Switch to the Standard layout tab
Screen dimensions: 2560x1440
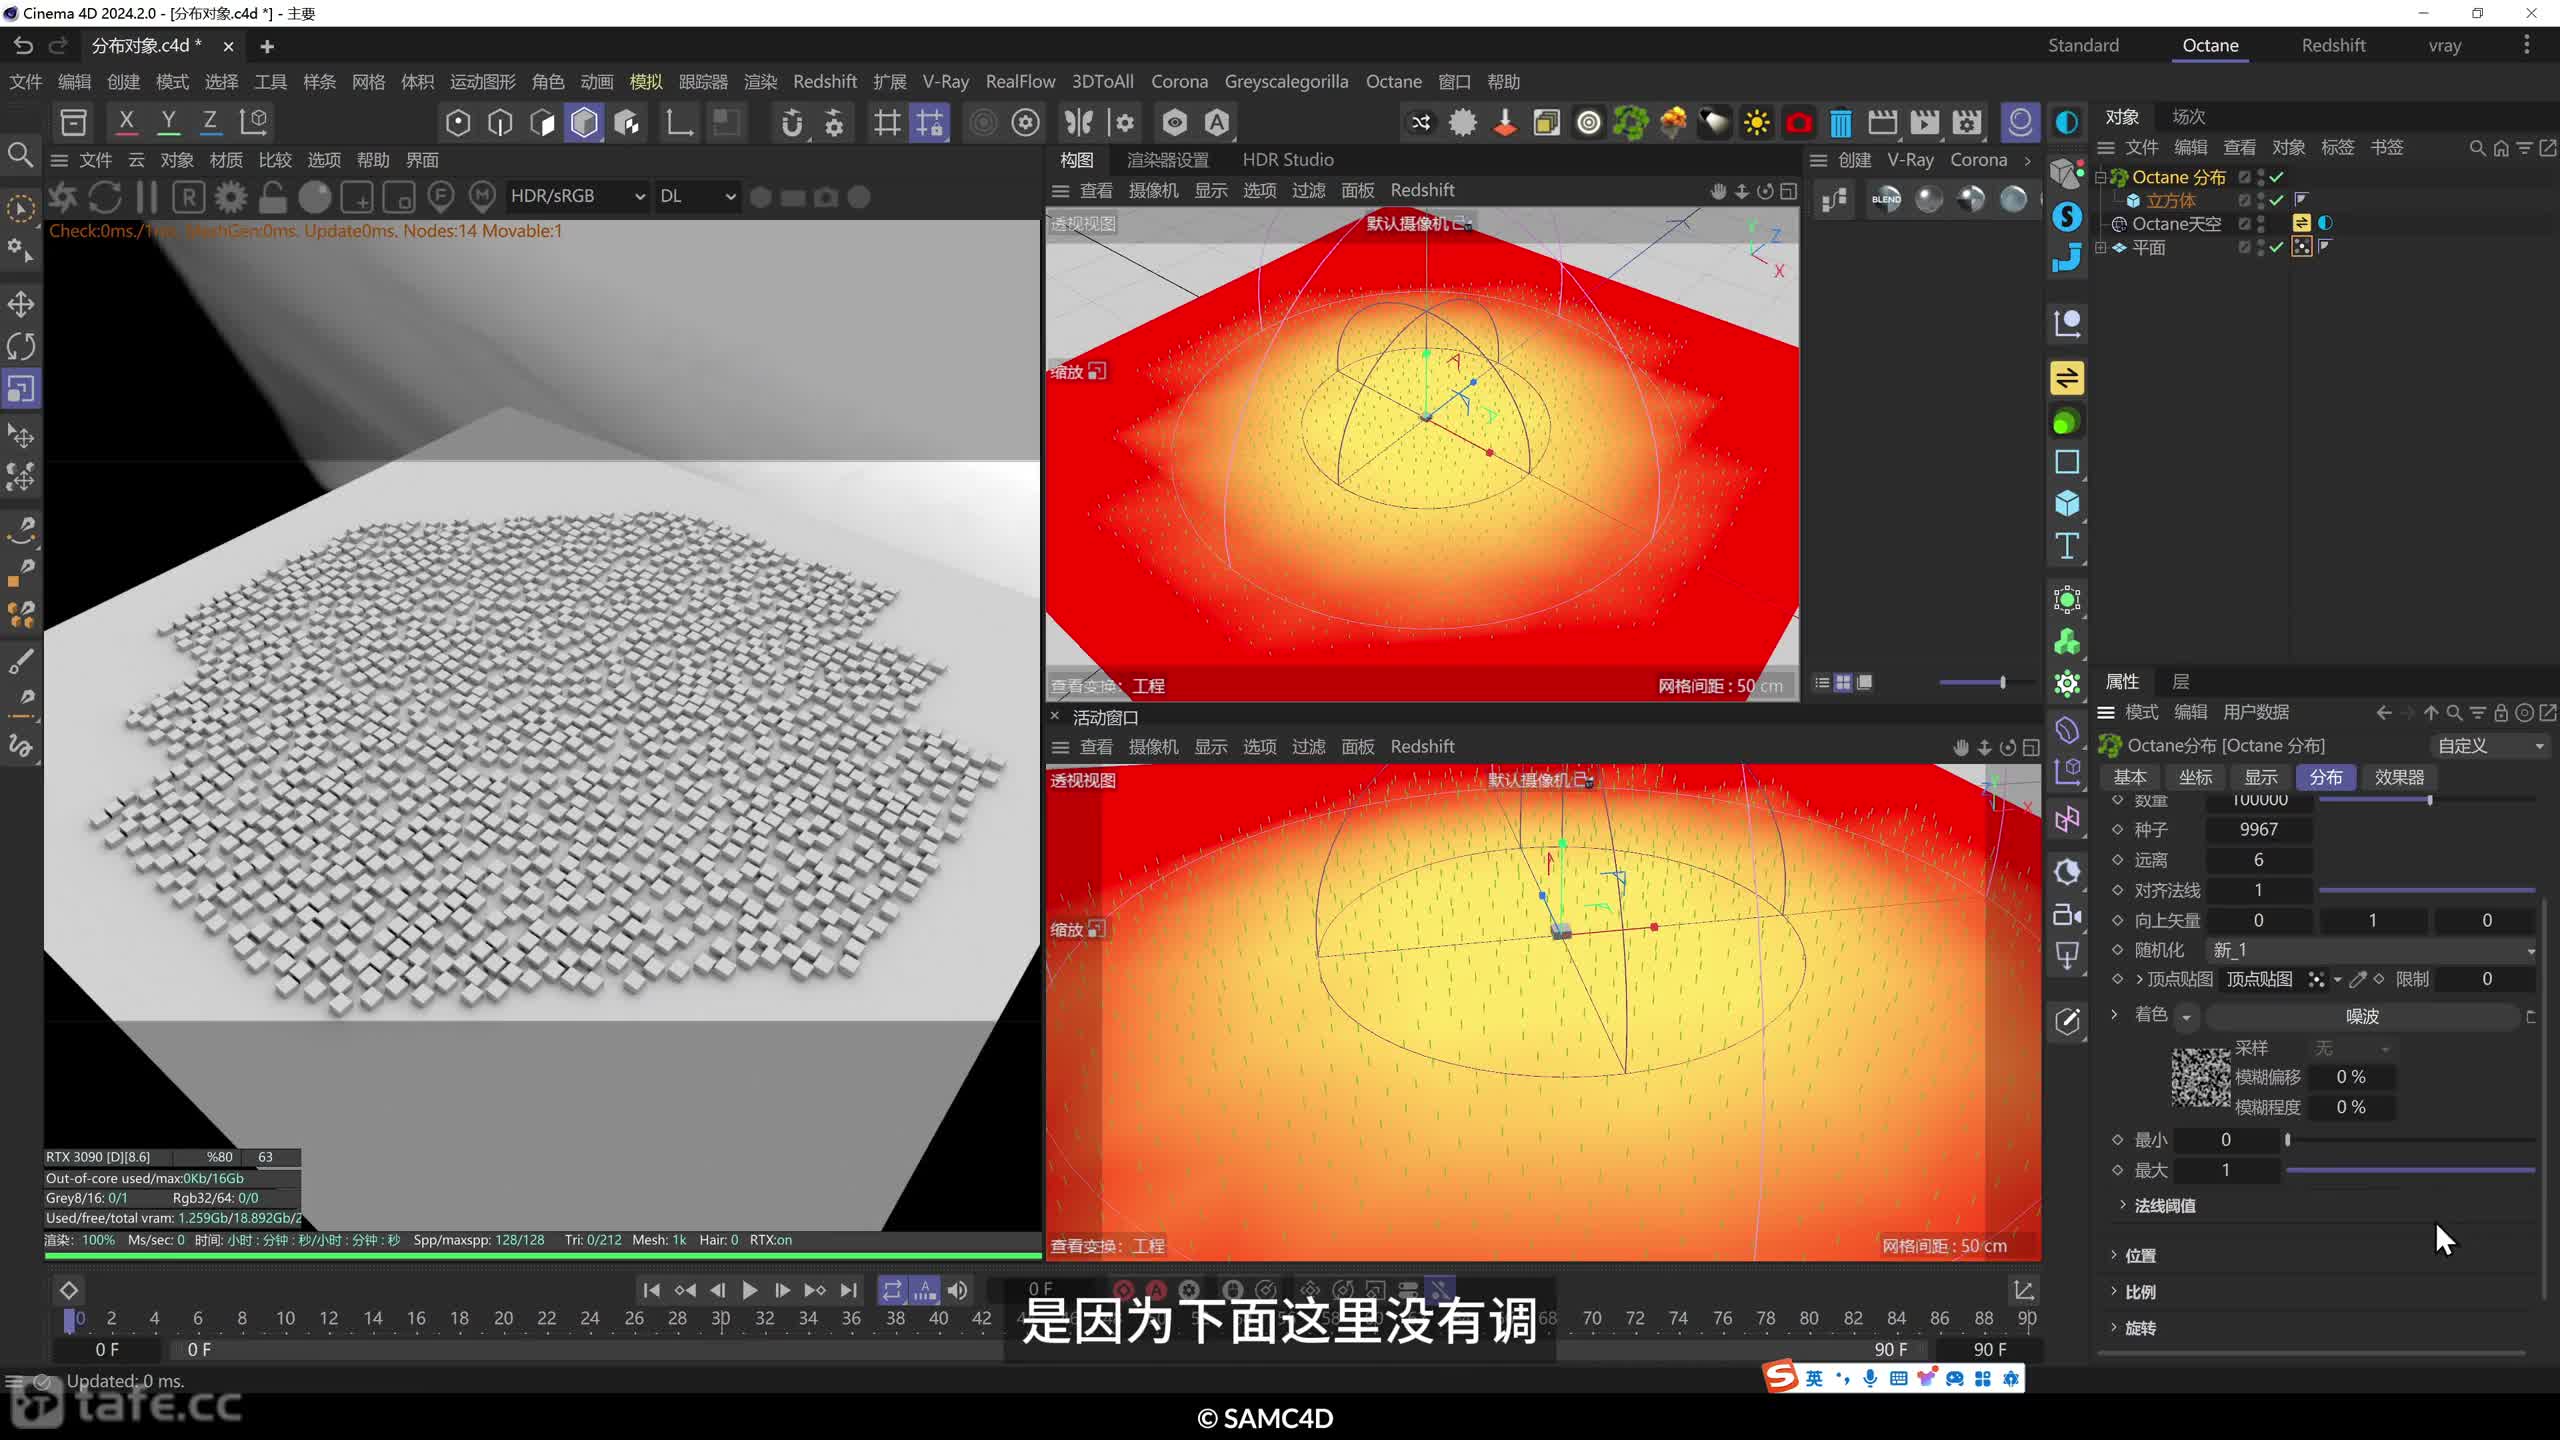tap(2083, 45)
